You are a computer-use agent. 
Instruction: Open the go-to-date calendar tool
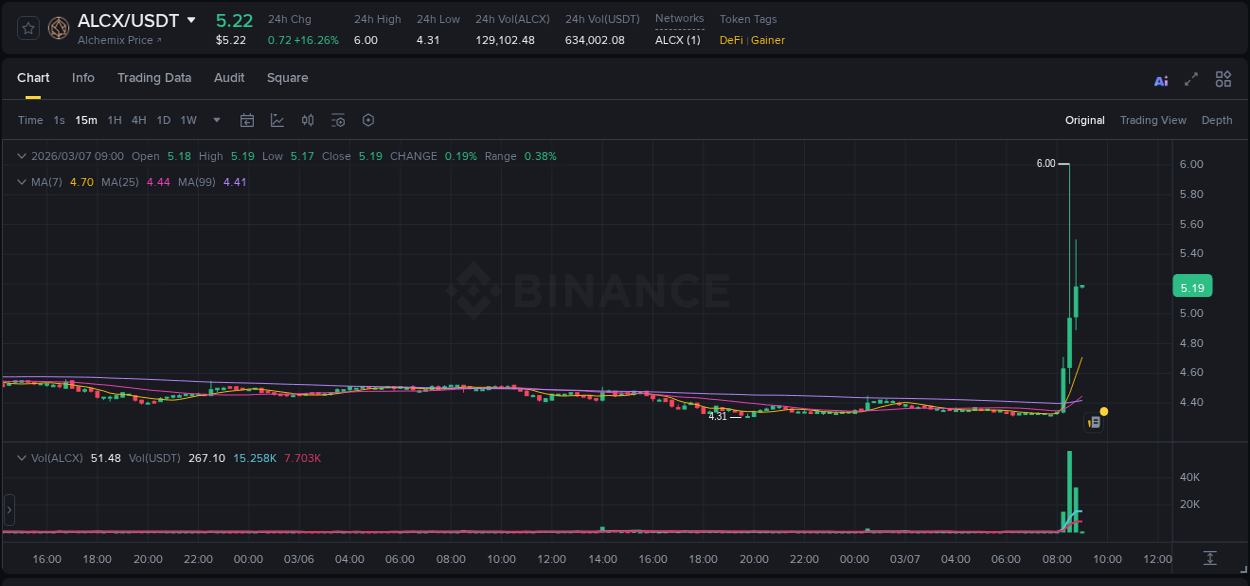[247, 119]
